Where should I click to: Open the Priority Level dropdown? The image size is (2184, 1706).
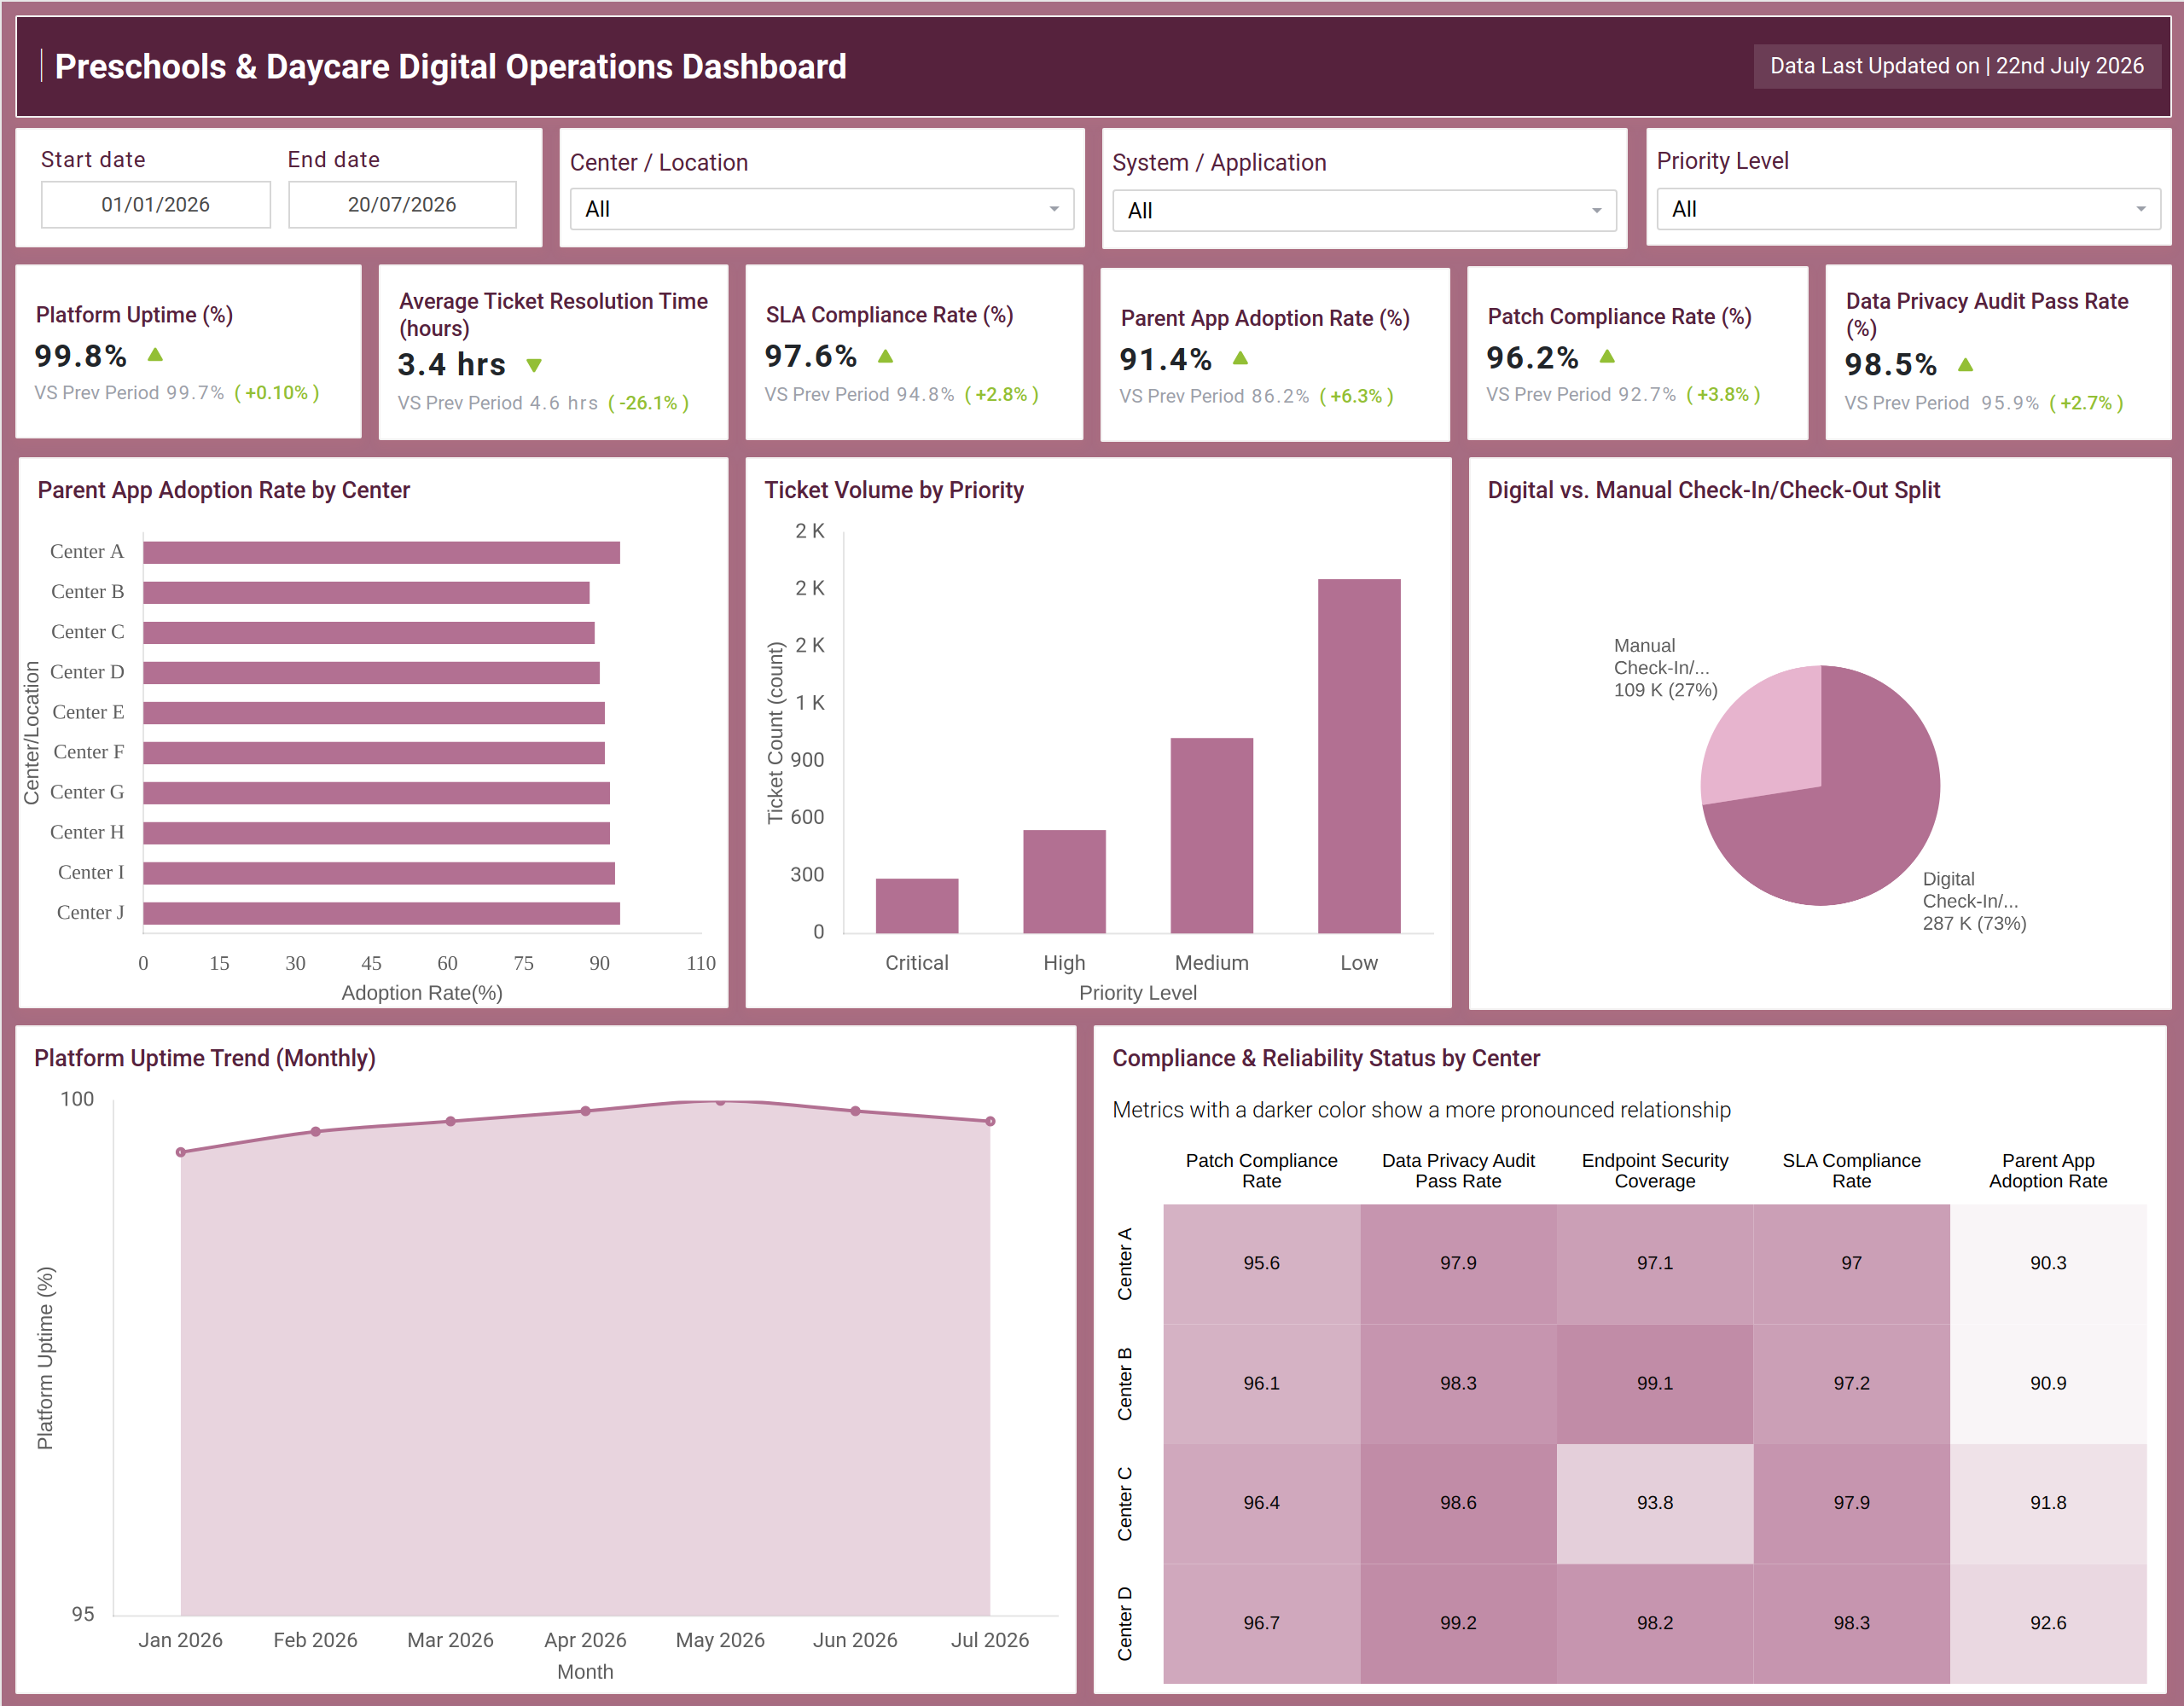(1908, 209)
